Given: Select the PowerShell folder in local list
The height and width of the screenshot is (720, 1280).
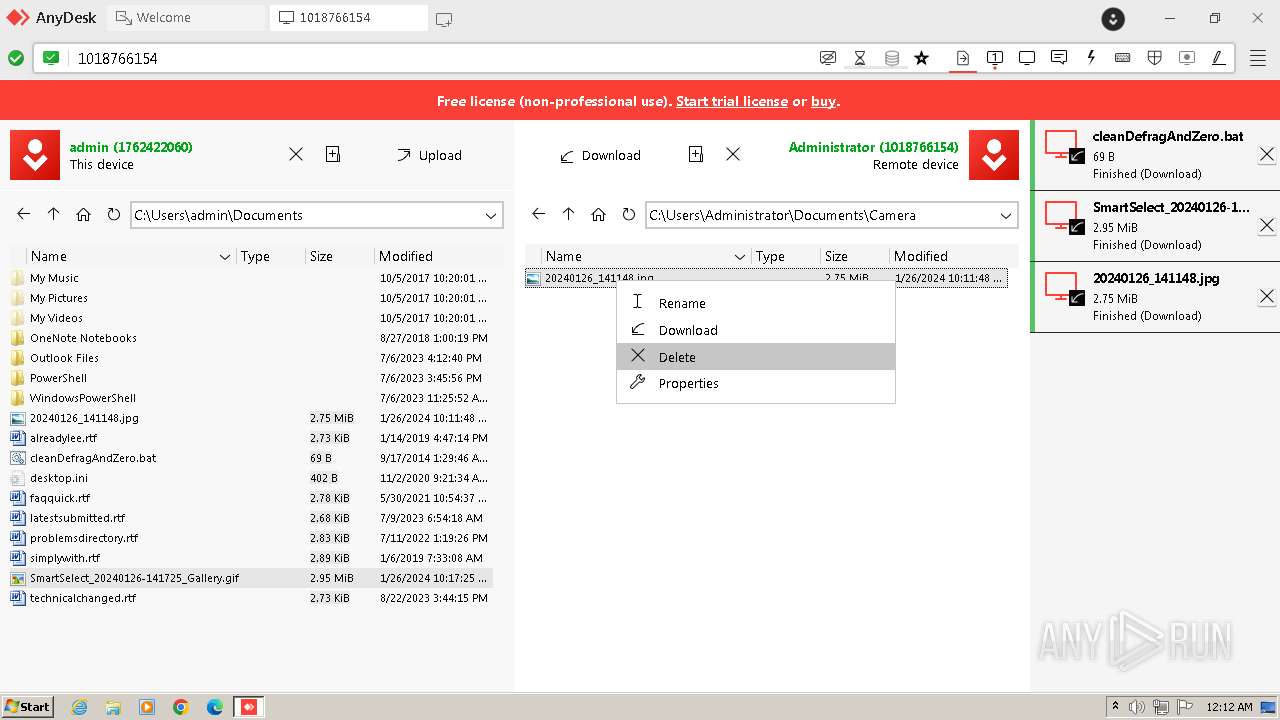Looking at the screenshot, I should pos(250,378).
